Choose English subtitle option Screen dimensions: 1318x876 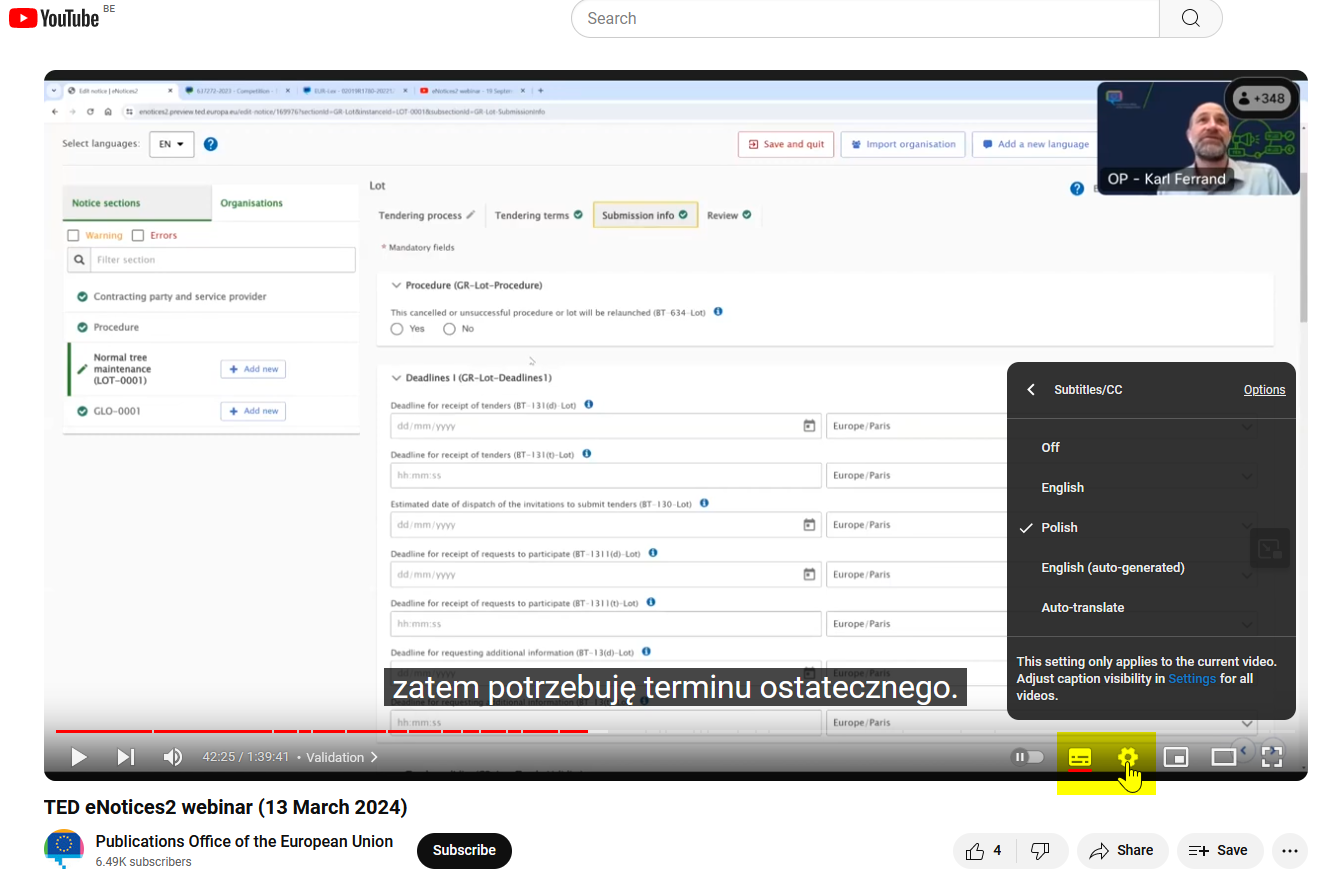tap(1062, 488)
